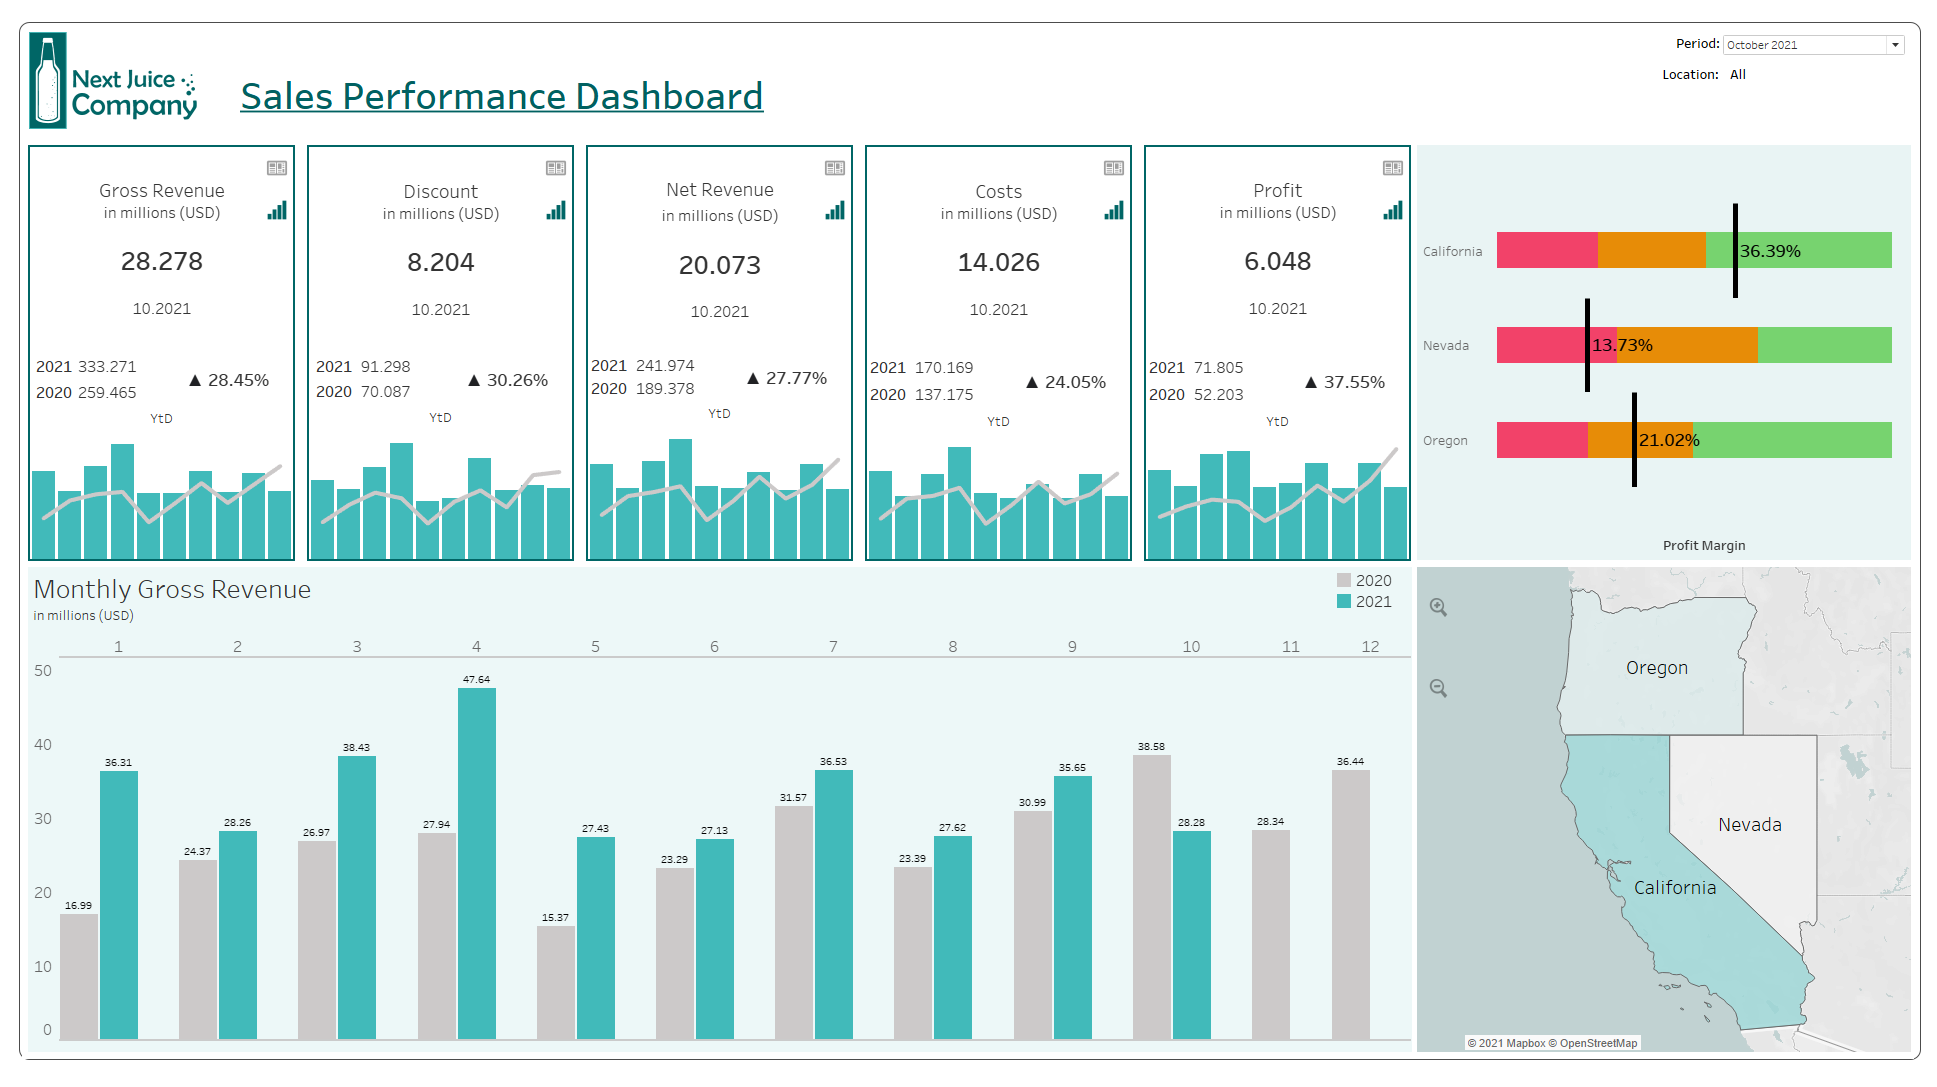
Task: Open the Sales Performance Dashboard title link
Action: click(501, 97)
